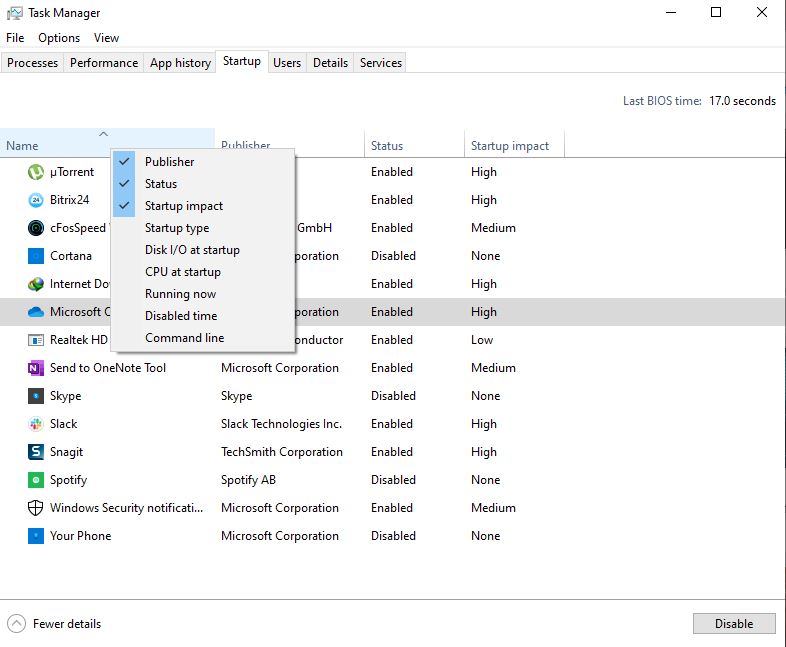This screenshot has height=647, width=786.
Task: Open the Options menu
Action: tap(59, 38)
